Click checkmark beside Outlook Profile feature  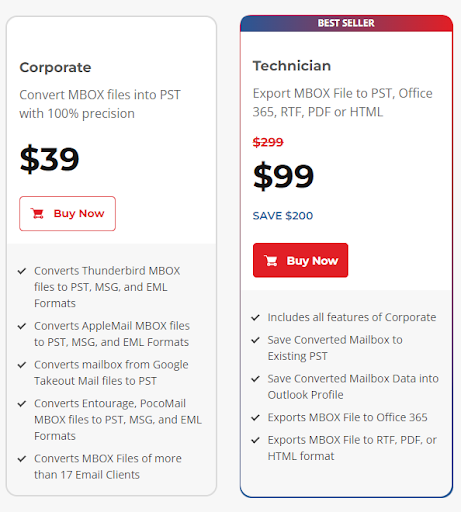click(256, 379)
